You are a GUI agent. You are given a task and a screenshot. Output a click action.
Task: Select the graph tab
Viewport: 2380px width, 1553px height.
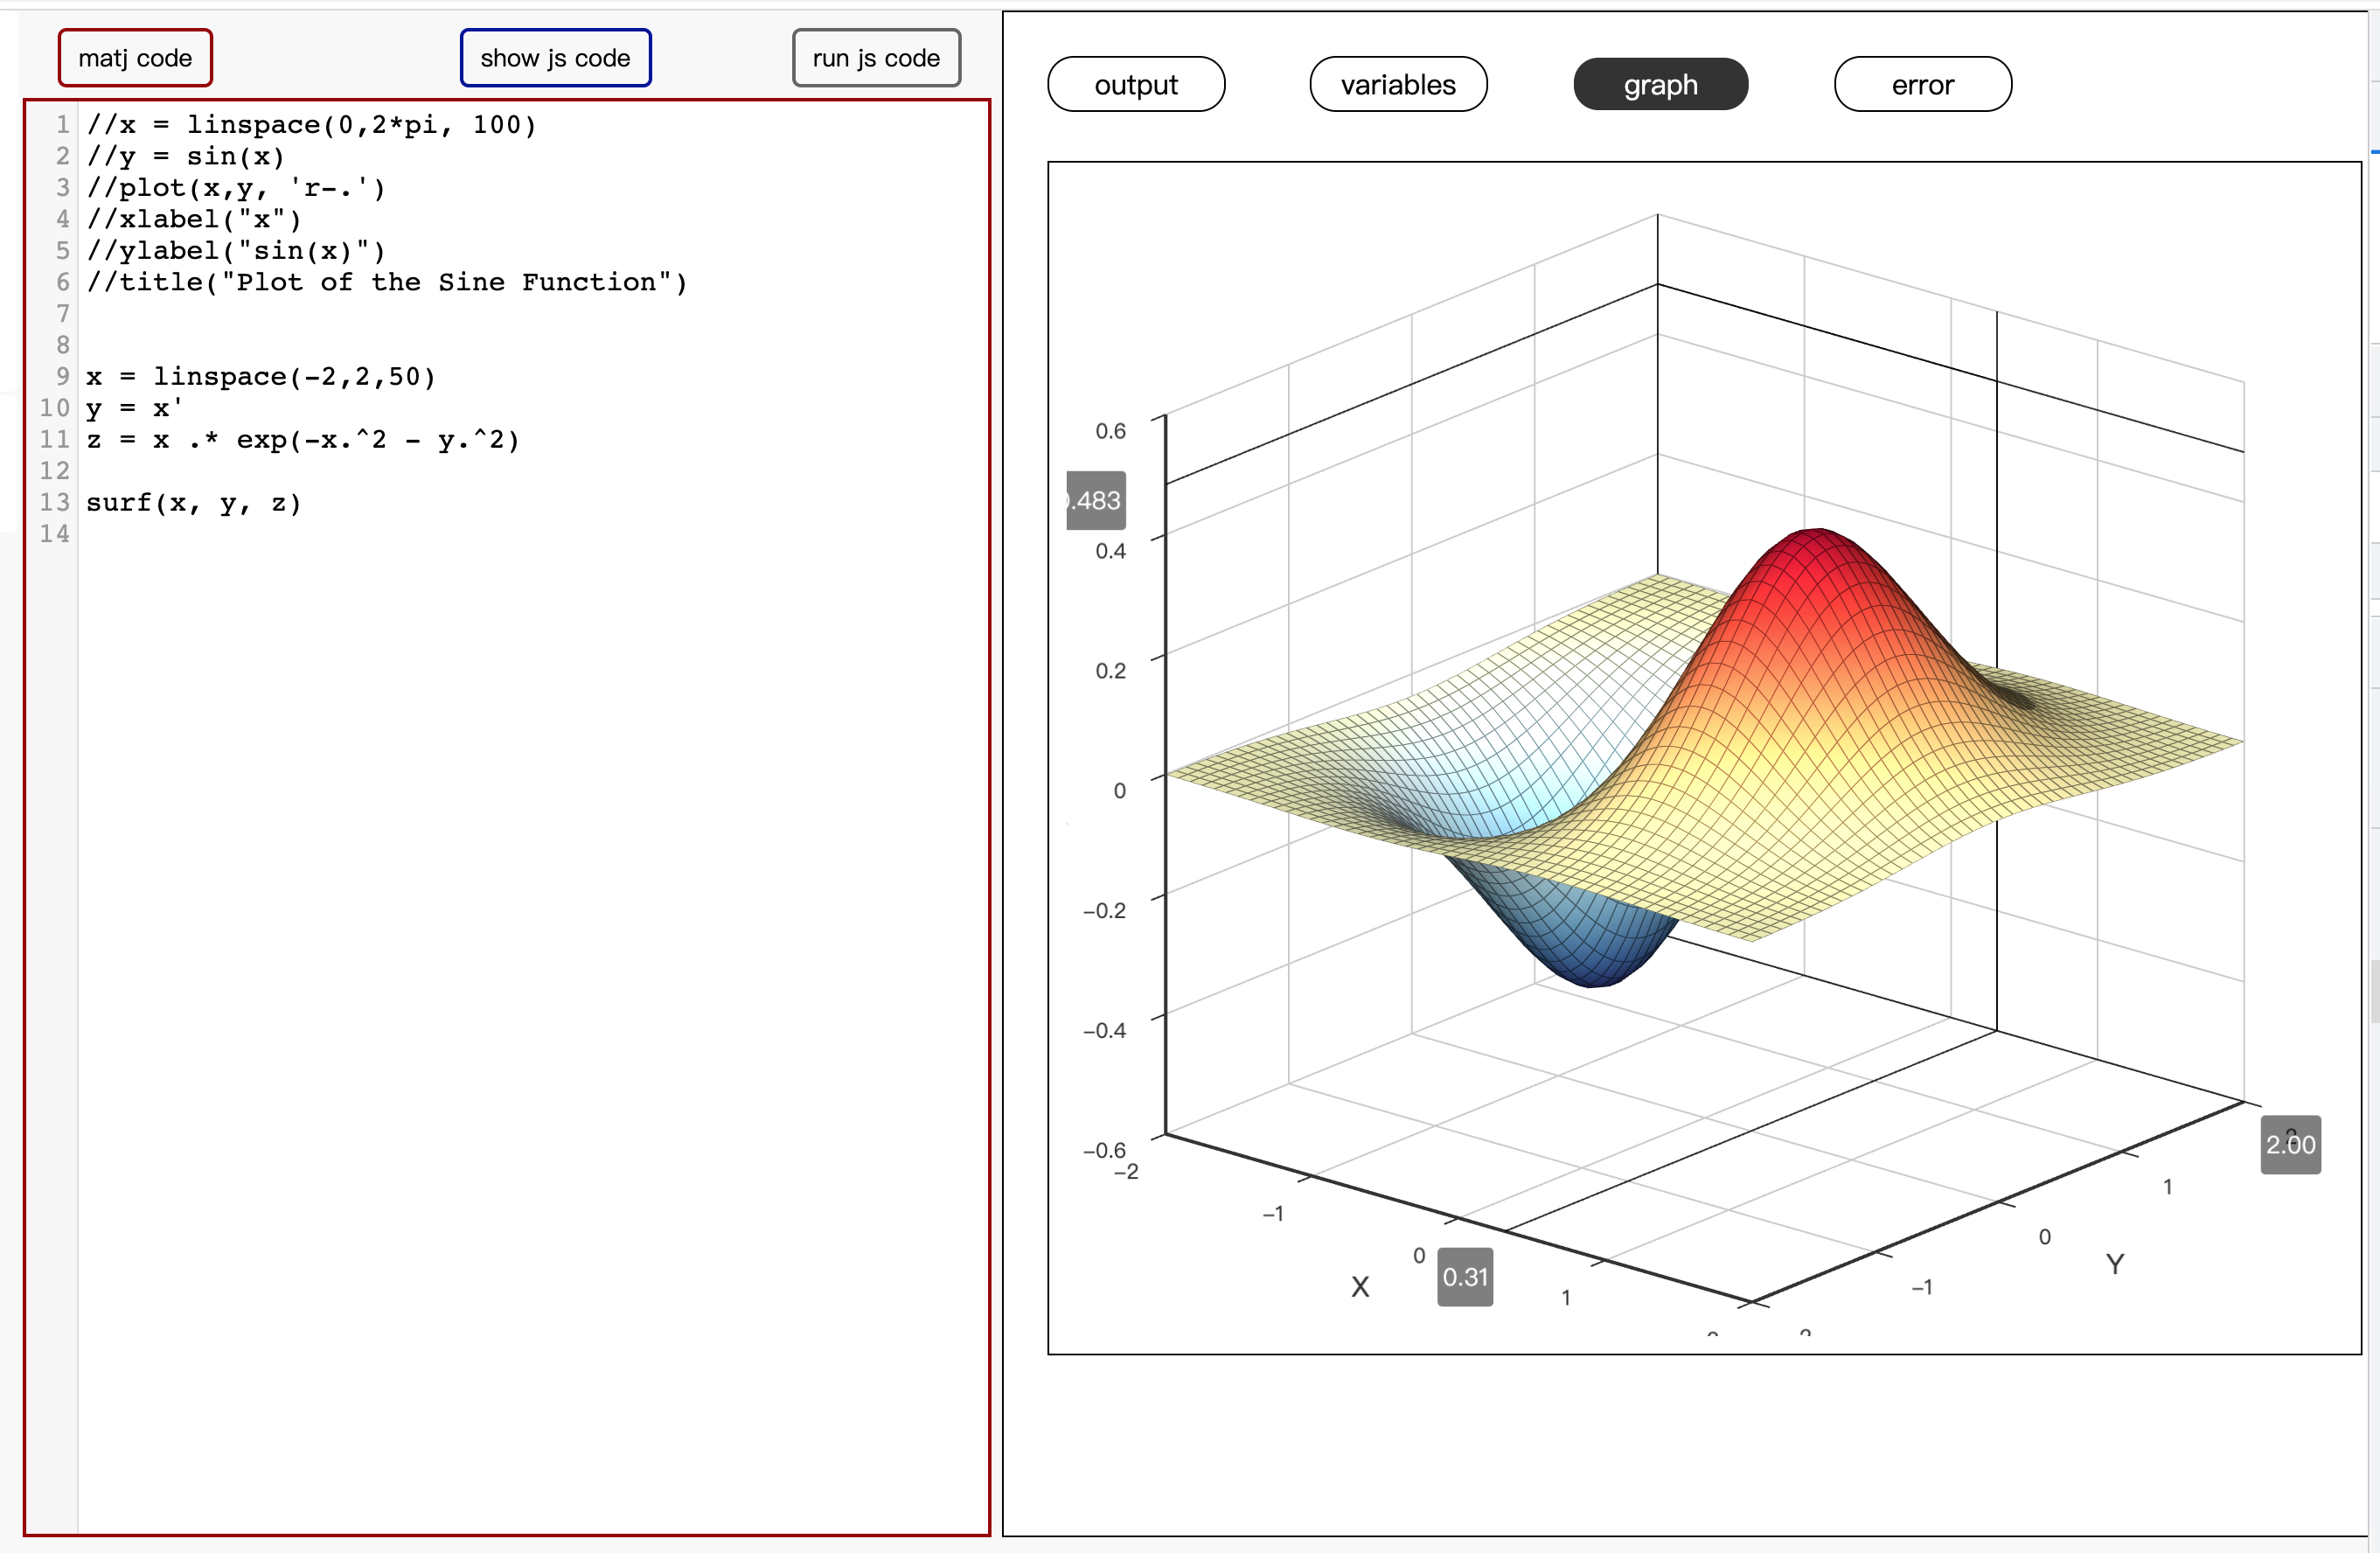pos(1659,85)
